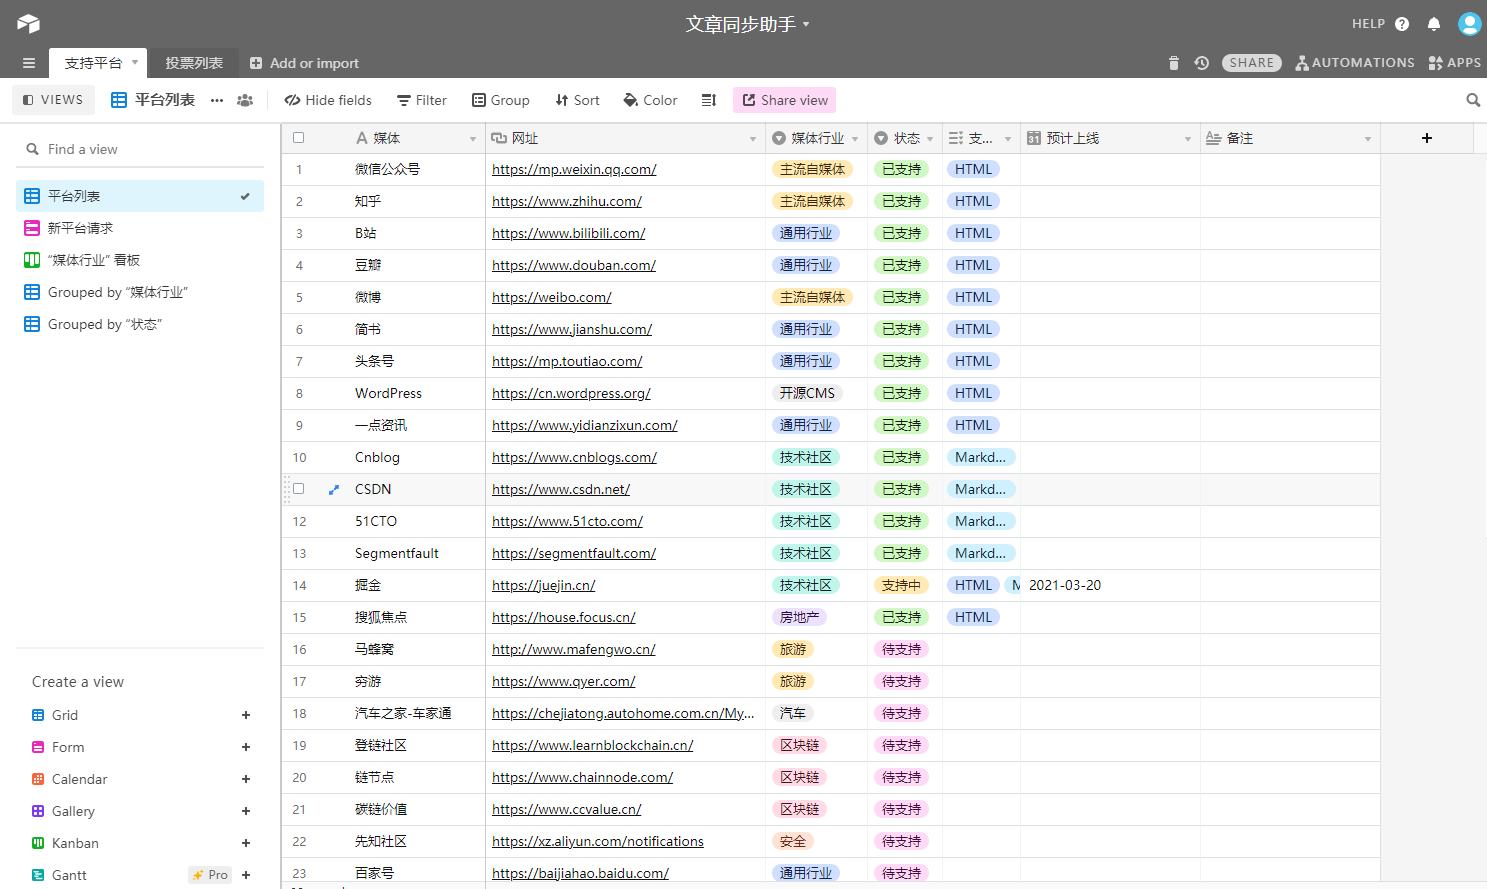Open the trash bin icon
The width and height of the screenshot is (1487, 889).
[1173, 63]
